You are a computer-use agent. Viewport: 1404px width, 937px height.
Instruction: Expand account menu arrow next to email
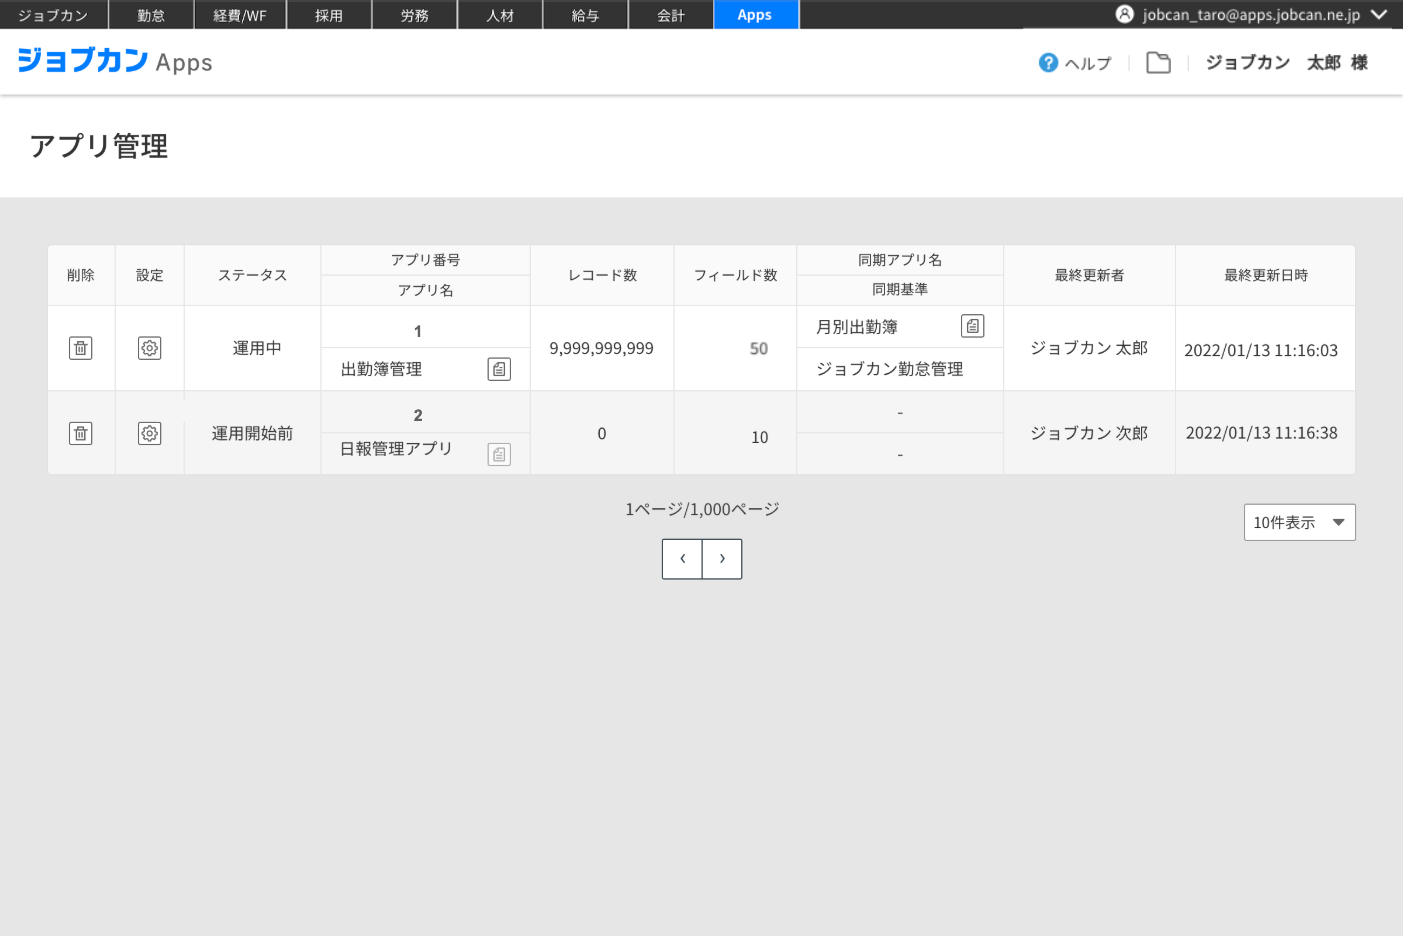1379,14
